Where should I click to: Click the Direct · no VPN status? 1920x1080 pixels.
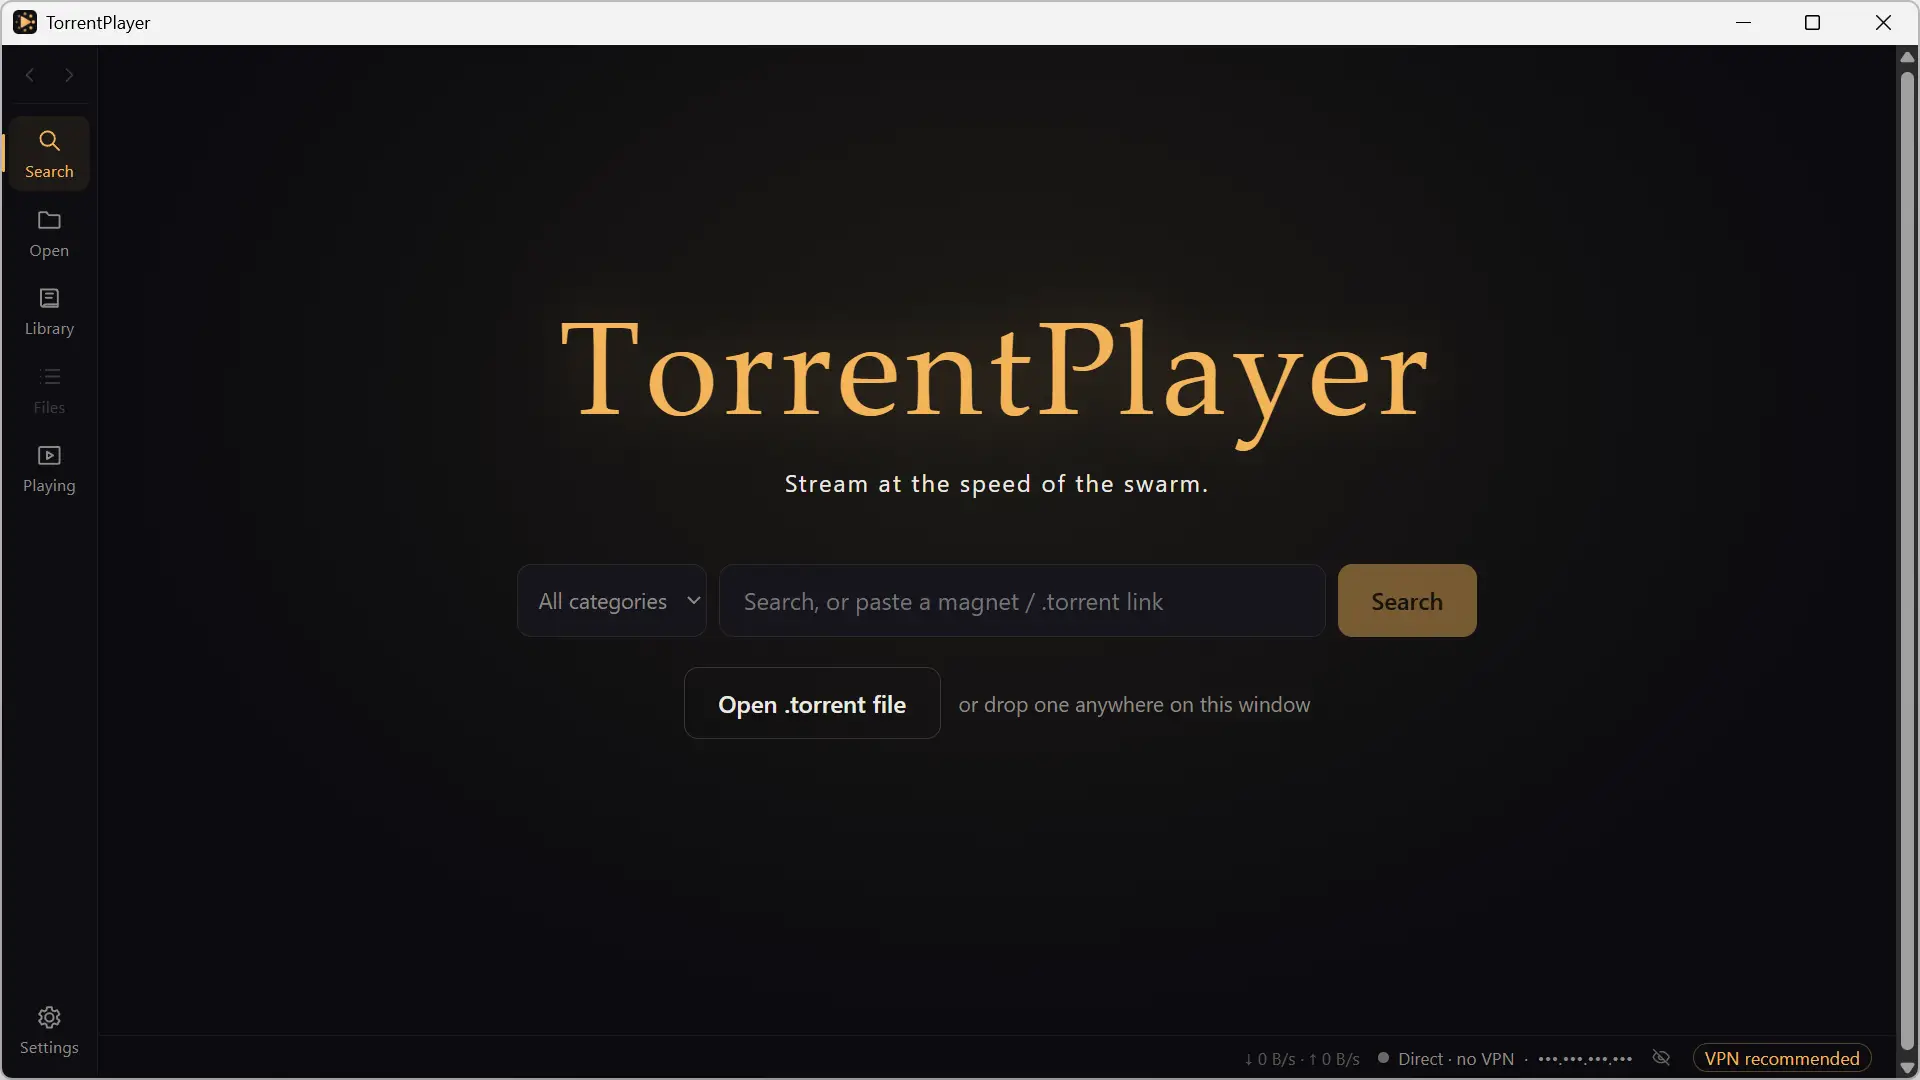click(x=1446, y=1059)
